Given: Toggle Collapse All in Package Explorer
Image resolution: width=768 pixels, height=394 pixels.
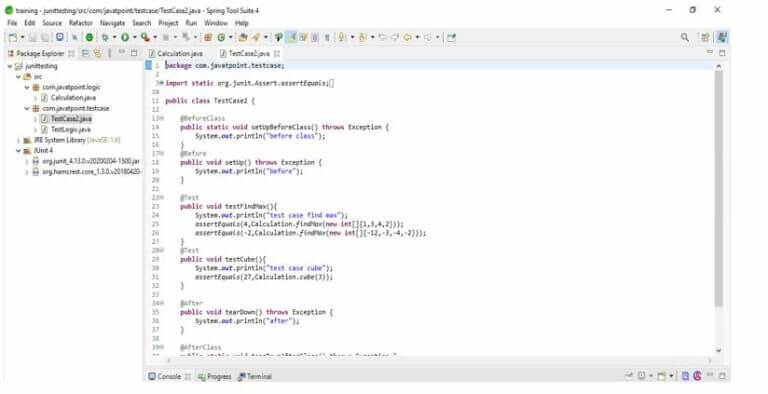Looking at the screenshot, I should point(85,53).
